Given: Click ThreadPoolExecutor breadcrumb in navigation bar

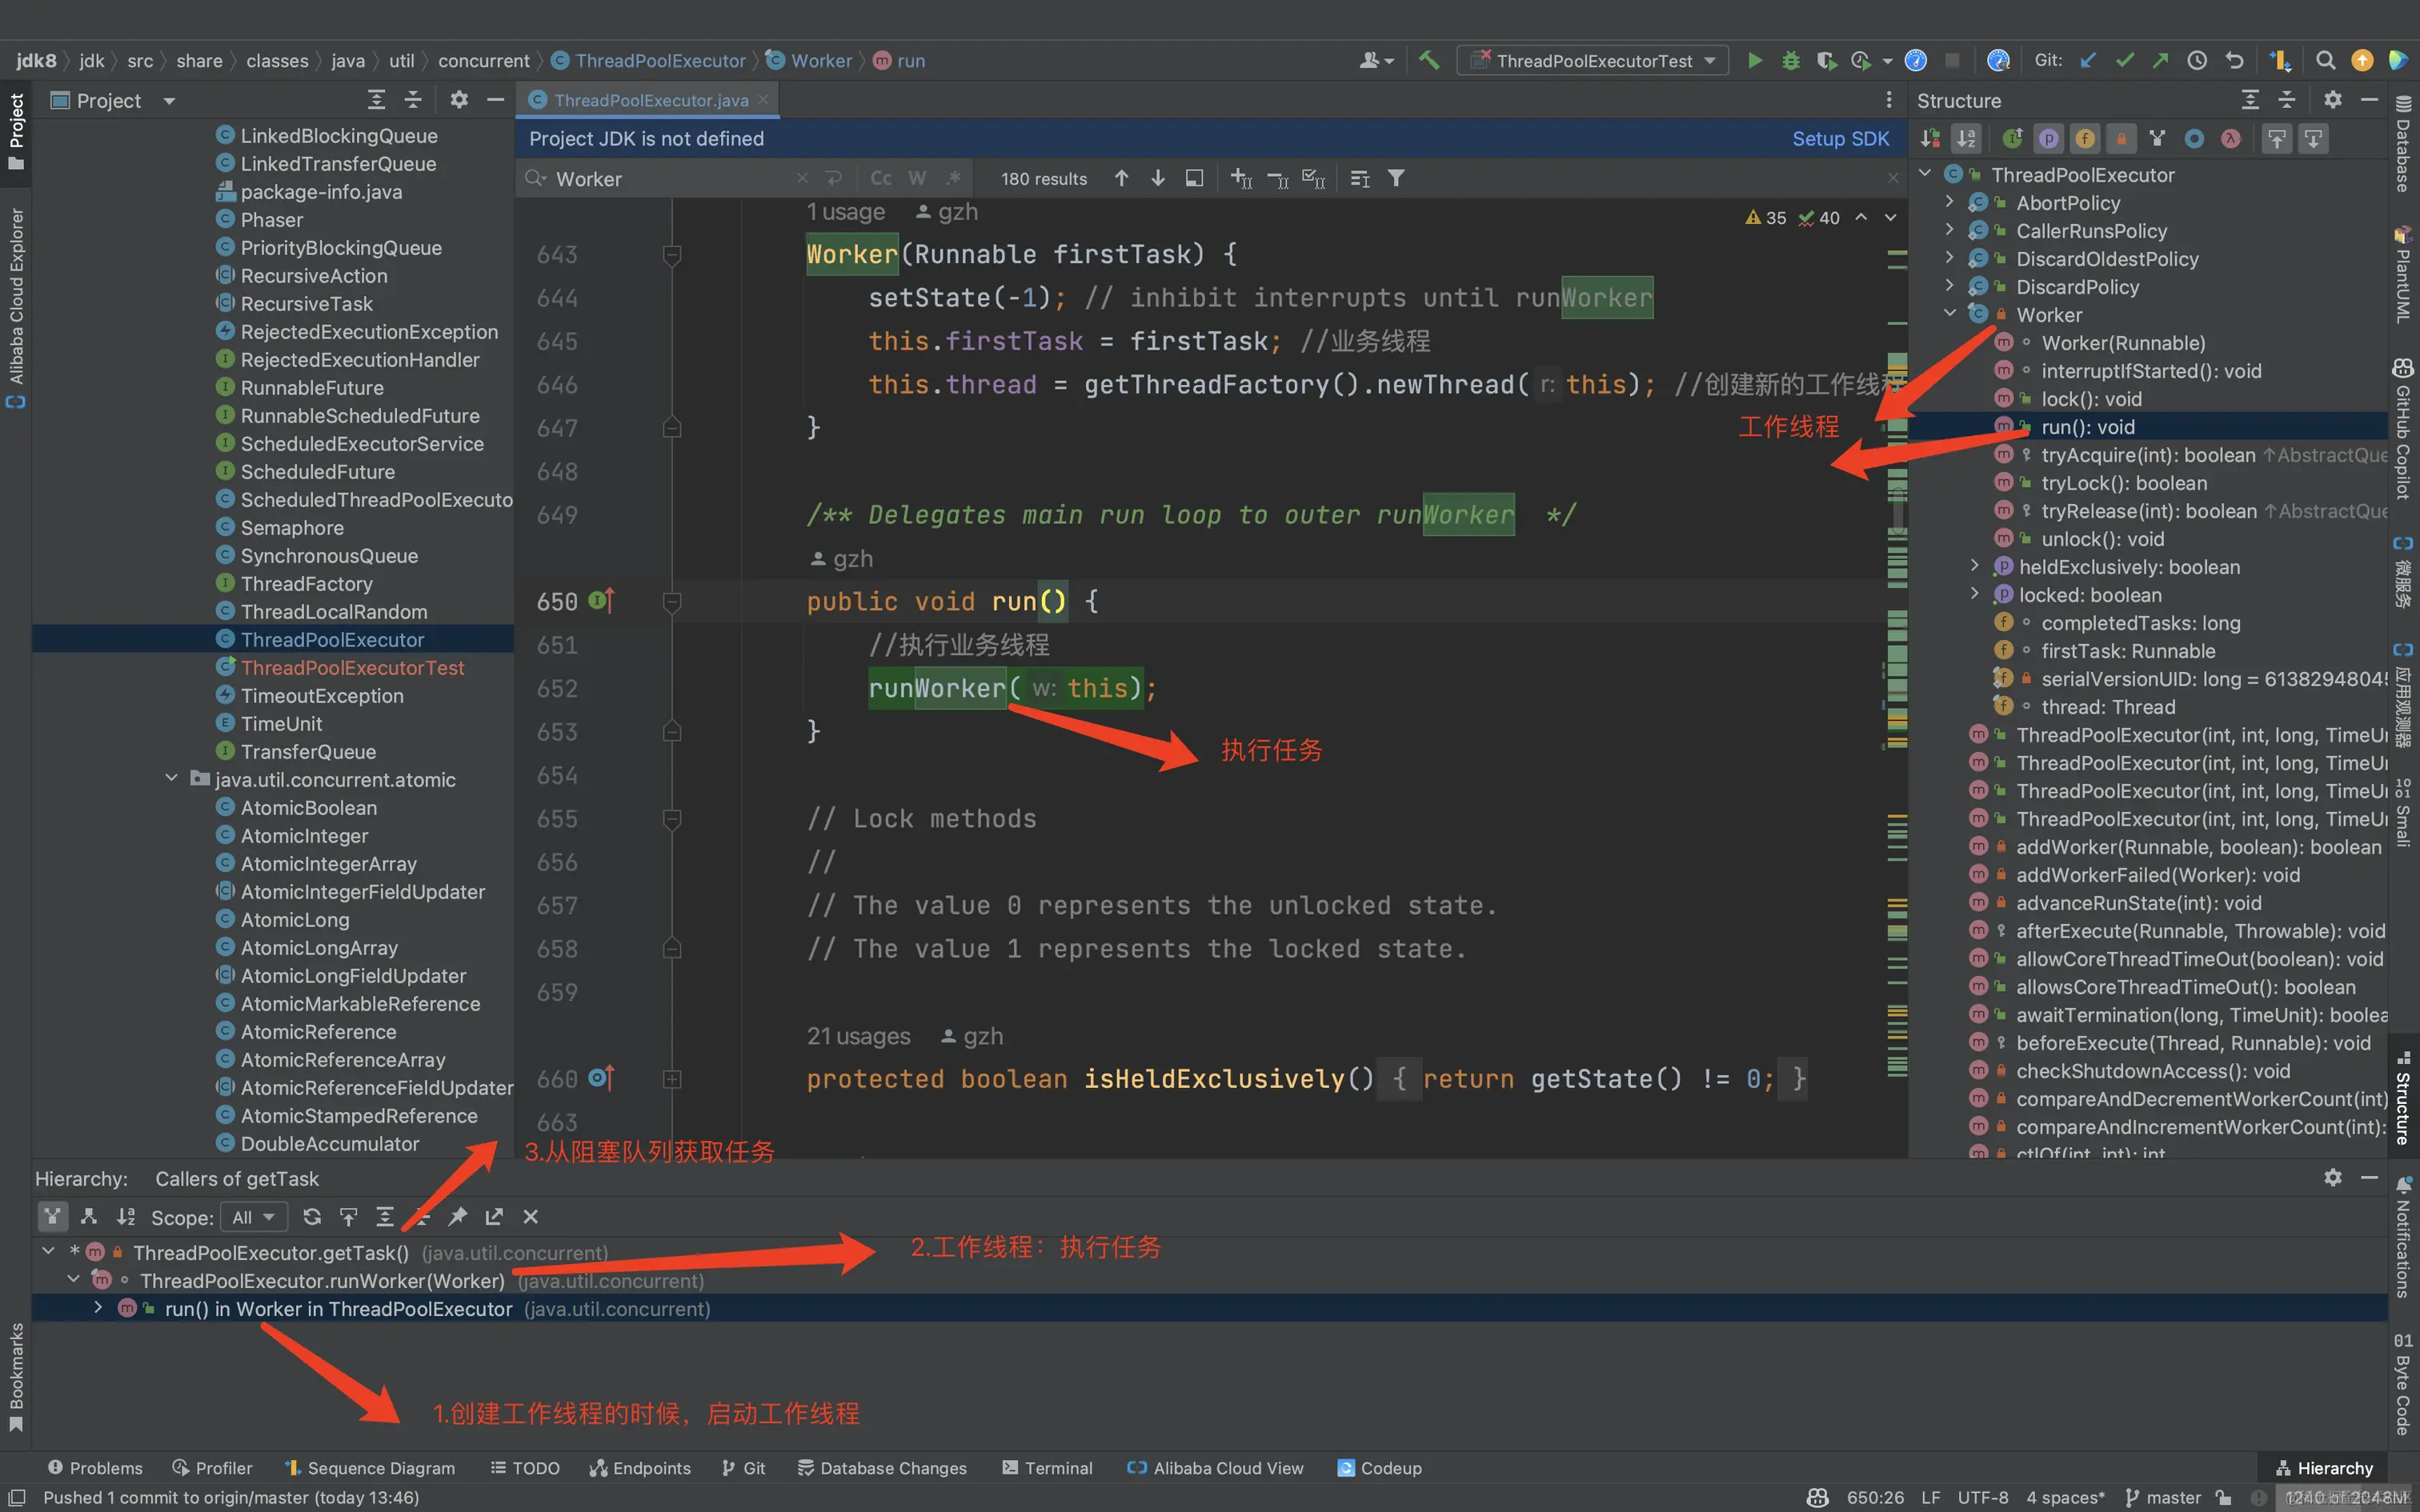Looking at the screenshot, I should point(649,61).
